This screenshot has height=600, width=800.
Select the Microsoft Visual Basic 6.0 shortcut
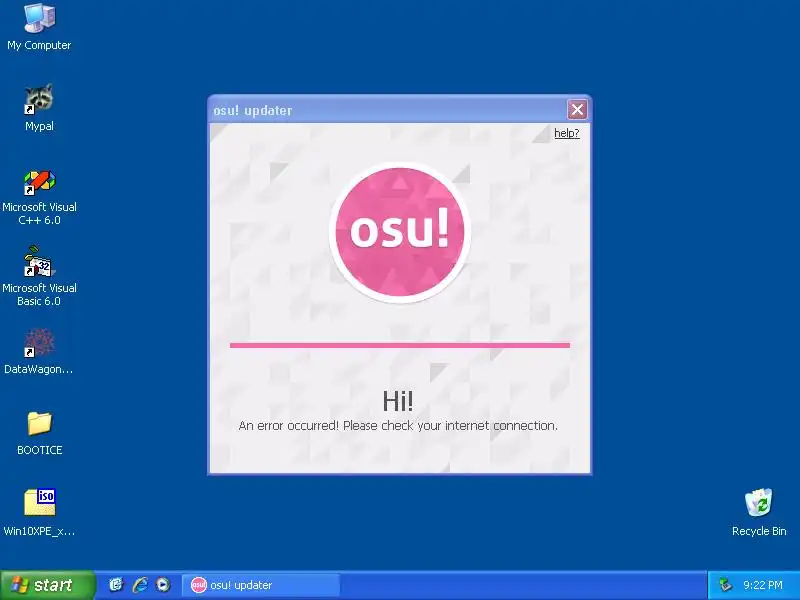[x=39, y=277]
